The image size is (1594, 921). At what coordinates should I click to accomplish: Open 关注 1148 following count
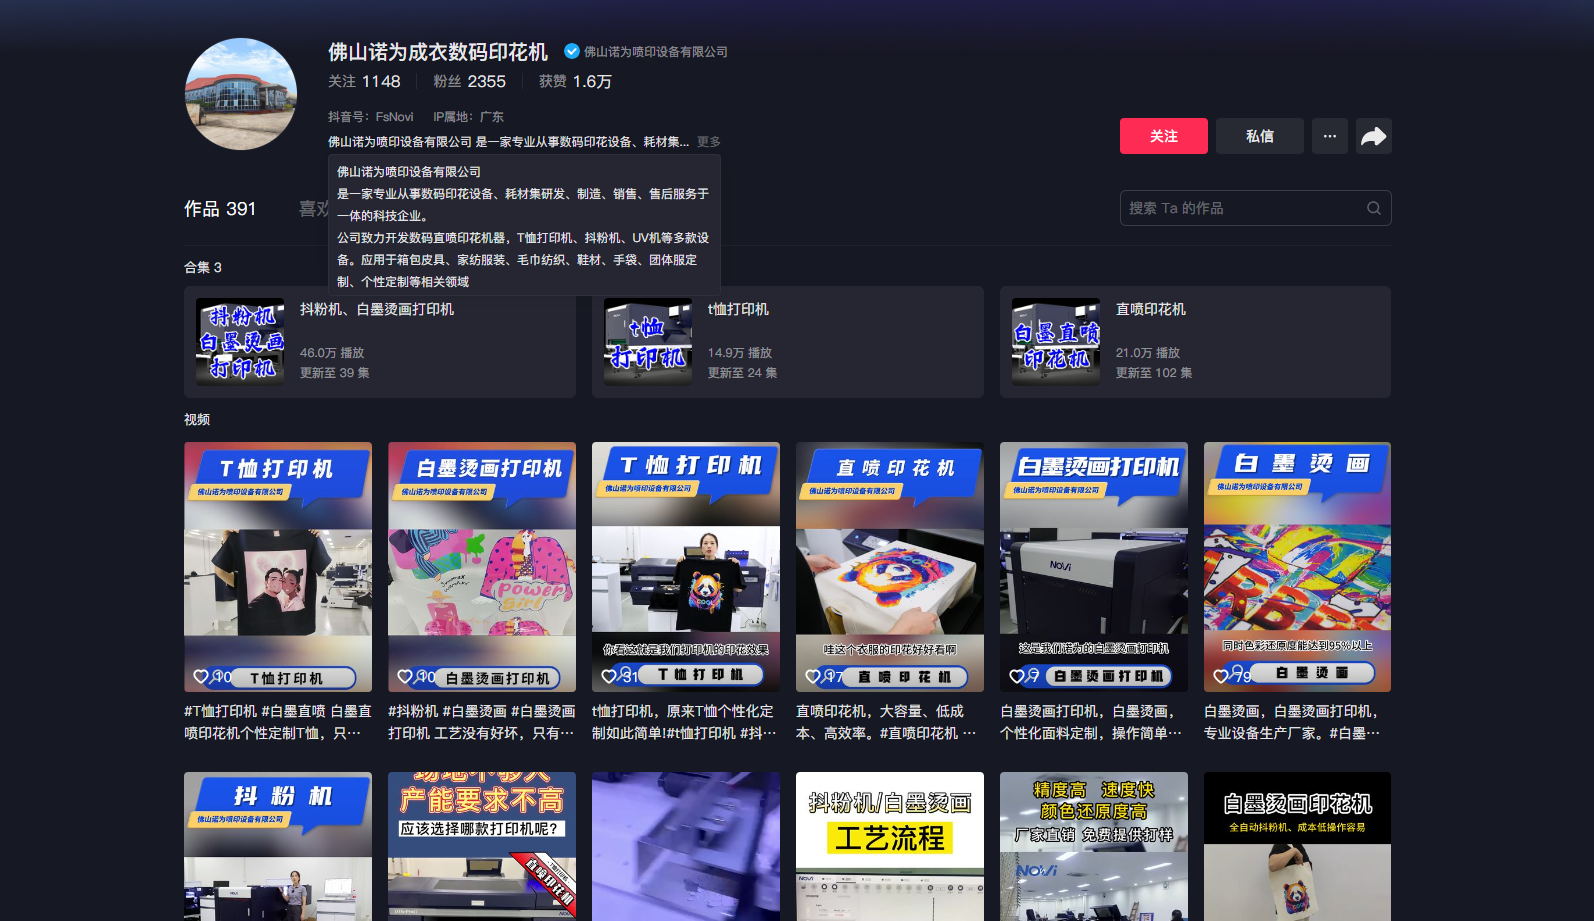point(364,81)
